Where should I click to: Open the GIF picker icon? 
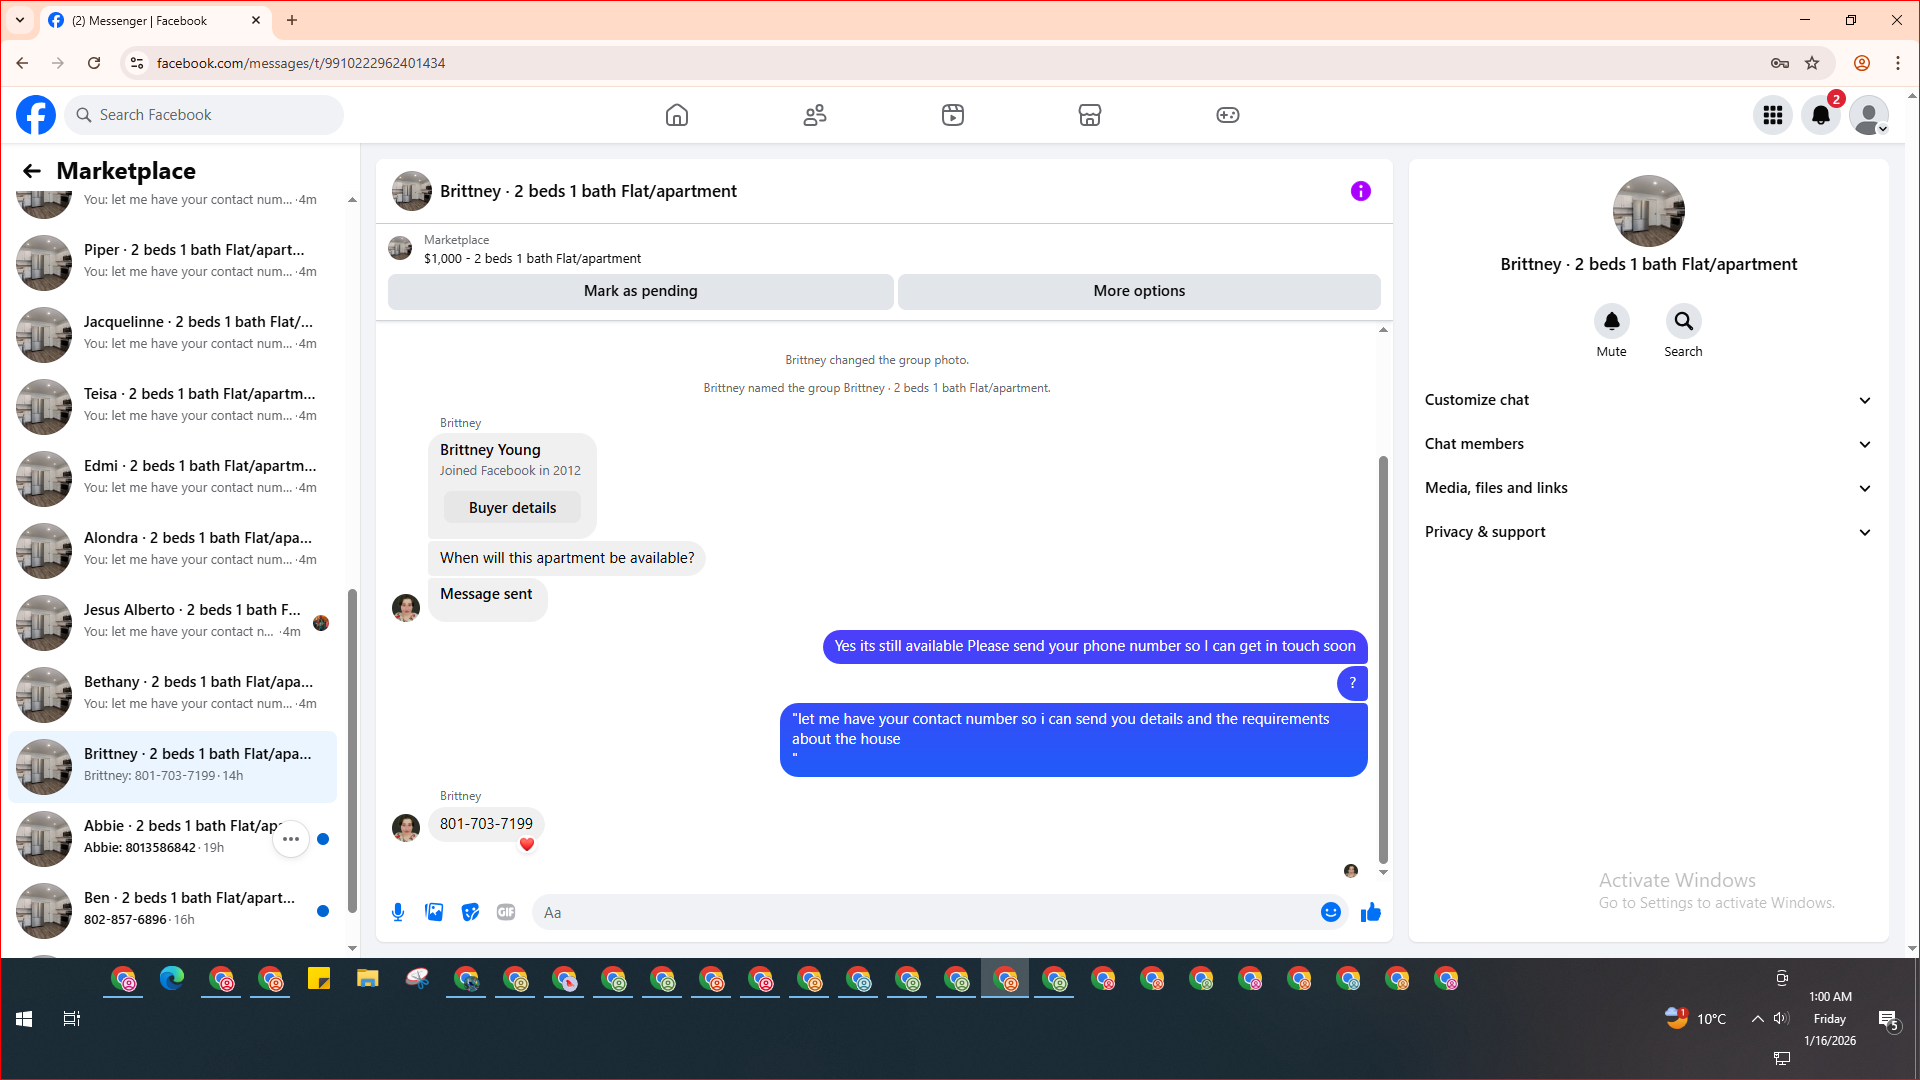click(506, 912)
